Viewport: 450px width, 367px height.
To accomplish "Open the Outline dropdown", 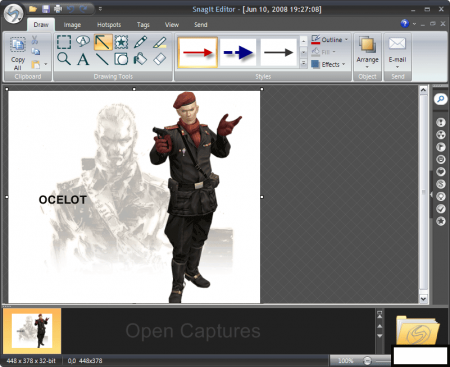I will (330, 40).
